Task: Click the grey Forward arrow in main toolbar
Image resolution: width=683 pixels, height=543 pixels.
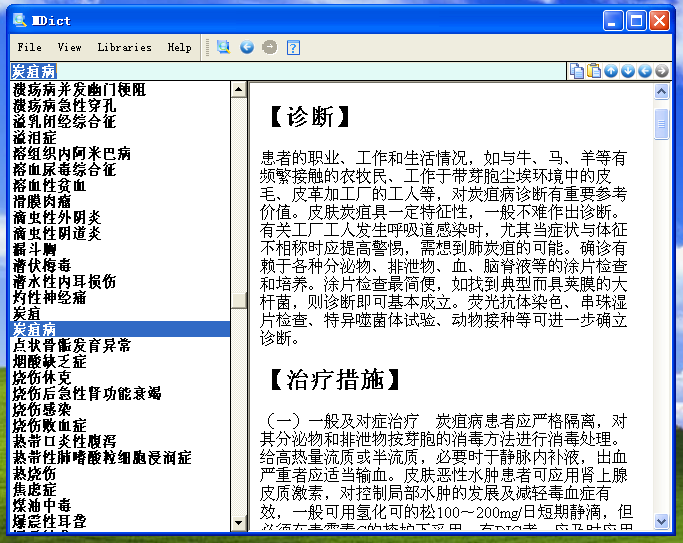Action: click(x=270, y=47)
